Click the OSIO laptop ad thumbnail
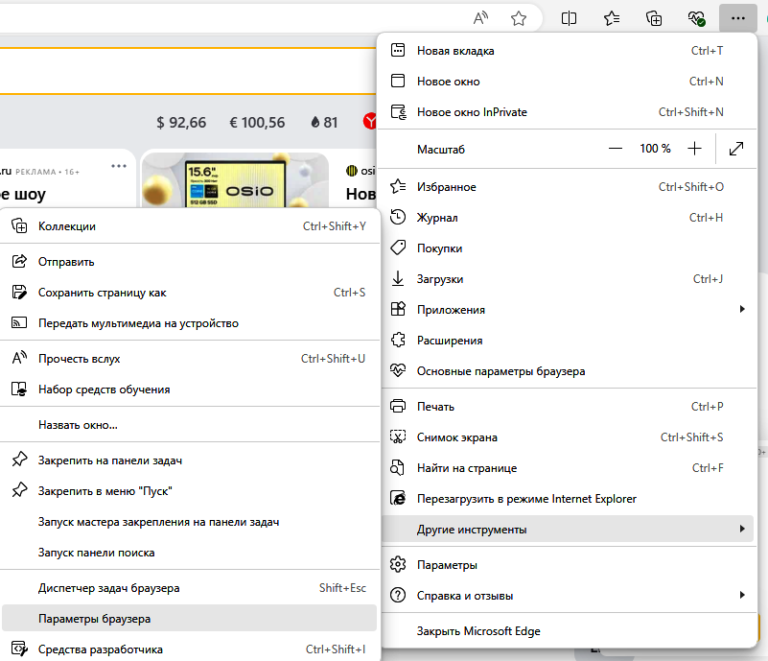Image resolution: width=768 pixels, height=661 pixels. 235,180
